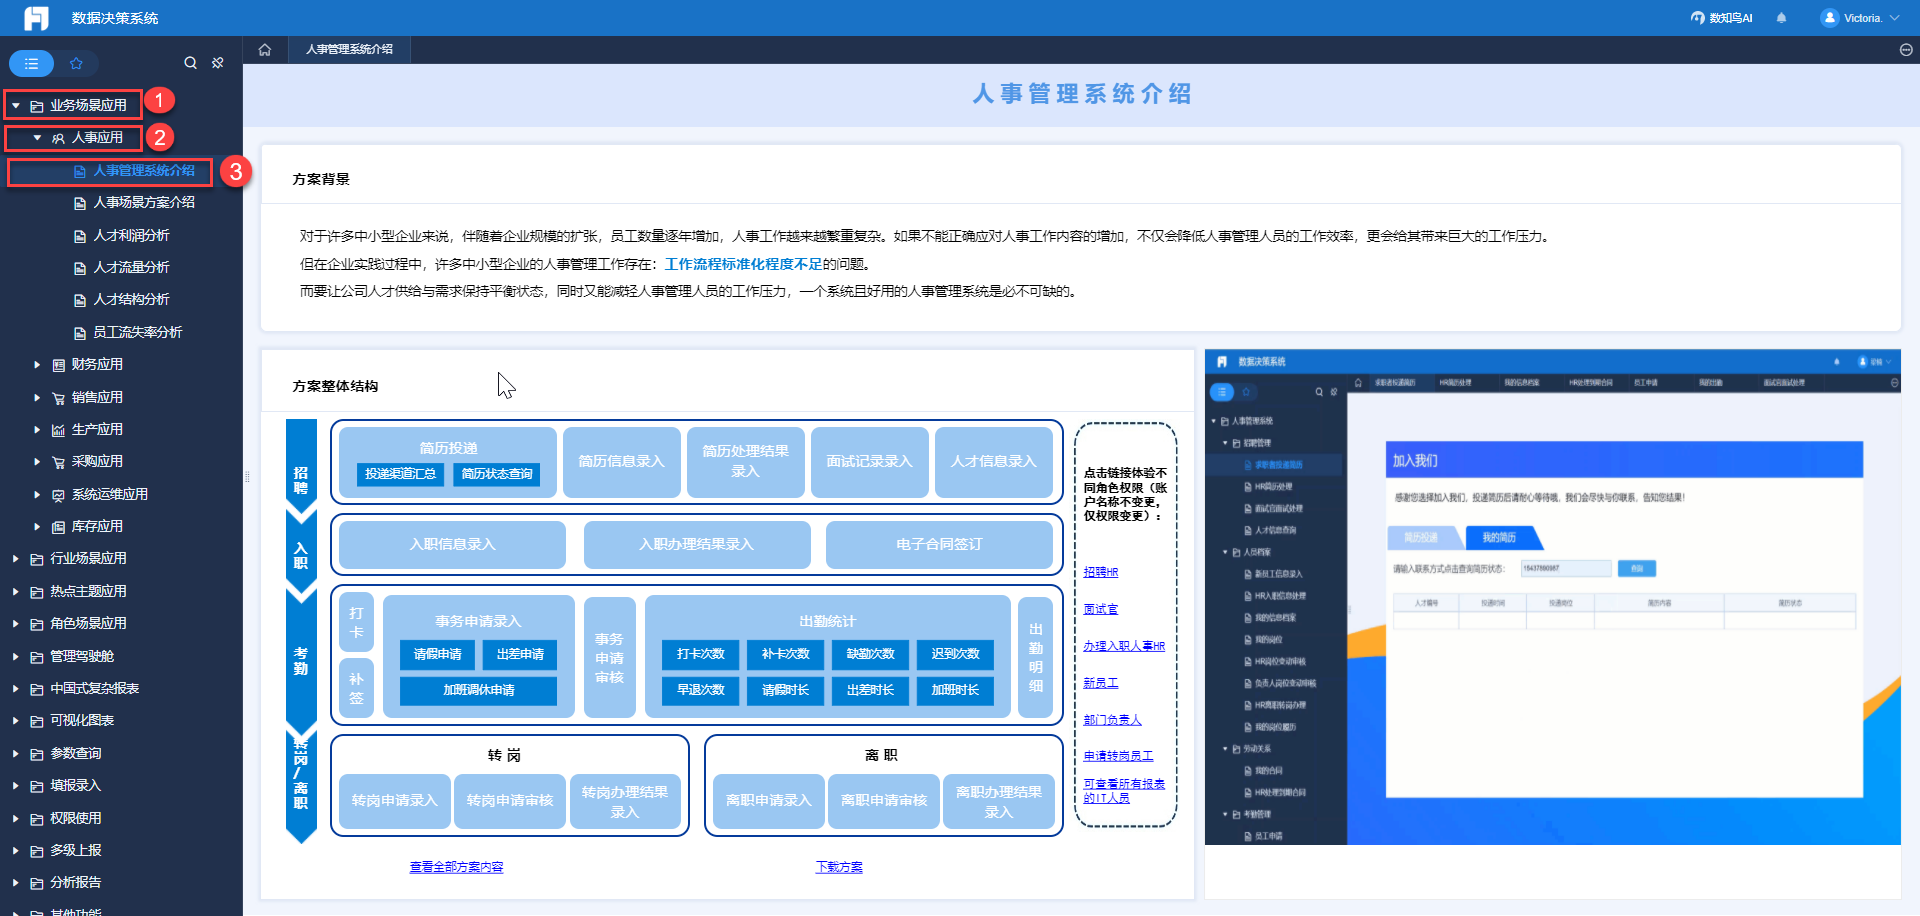Click the 权限使用 folder icon
Viewport: 1920px width, 916px height.
(x=37, y=819)
